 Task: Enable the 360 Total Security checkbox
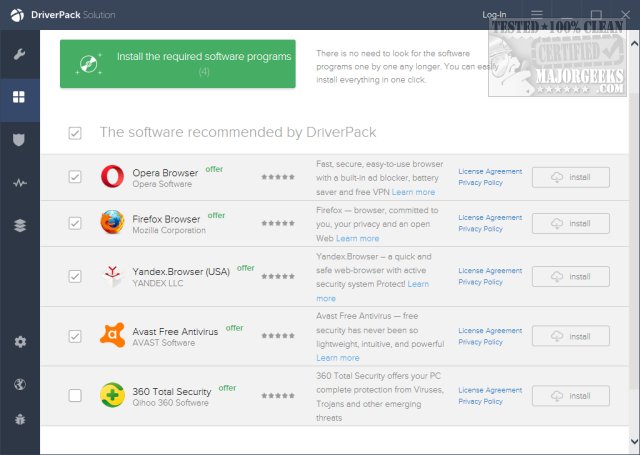pos(75,396)
